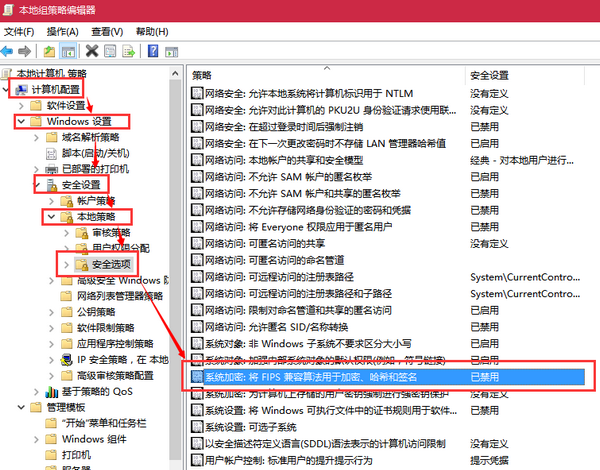Select 网络访问: 不允许存储网络身份验证的密码和凭据
Viewport: 600px width, 470px height.
(x=308, y=210)
